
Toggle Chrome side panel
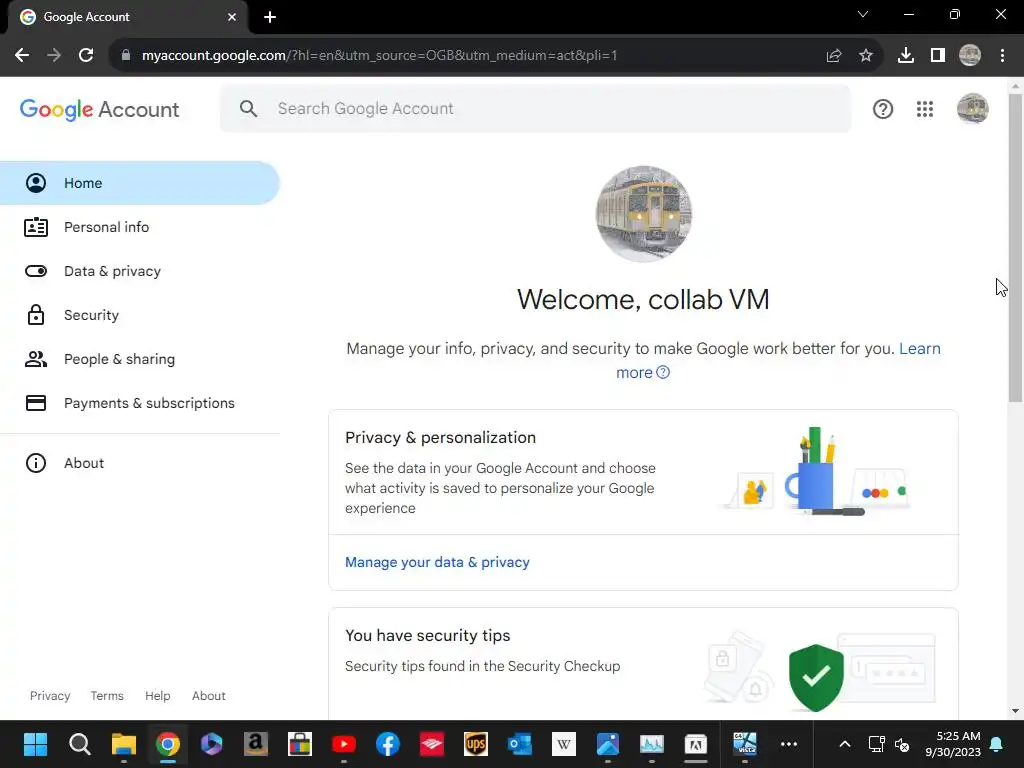(x=938, y=56)
